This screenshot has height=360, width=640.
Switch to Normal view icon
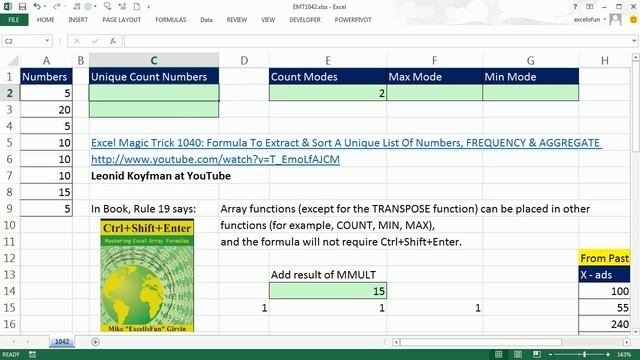click(498, 354)
